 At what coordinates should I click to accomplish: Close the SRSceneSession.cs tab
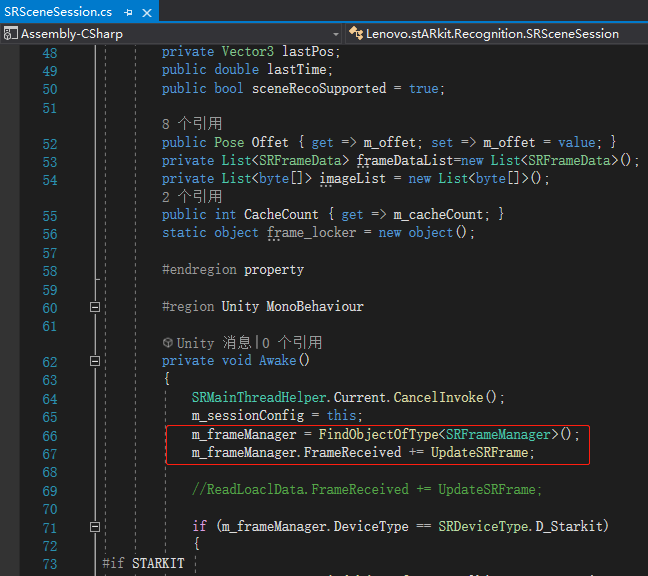click(x=147, y=13)
